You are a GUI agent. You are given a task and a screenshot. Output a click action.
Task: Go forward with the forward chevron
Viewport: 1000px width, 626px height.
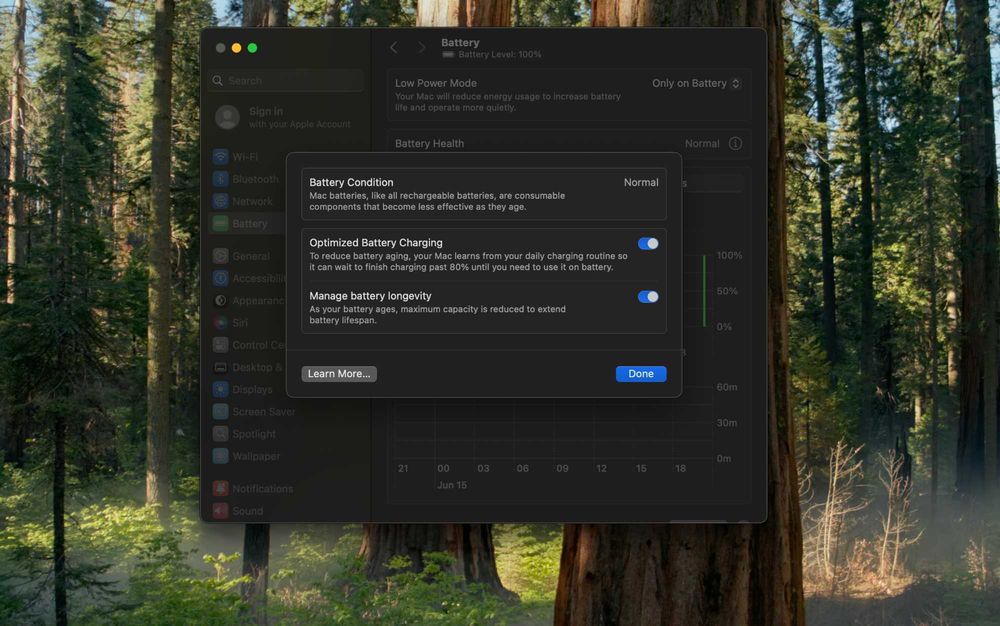click(x=422, y=48)
